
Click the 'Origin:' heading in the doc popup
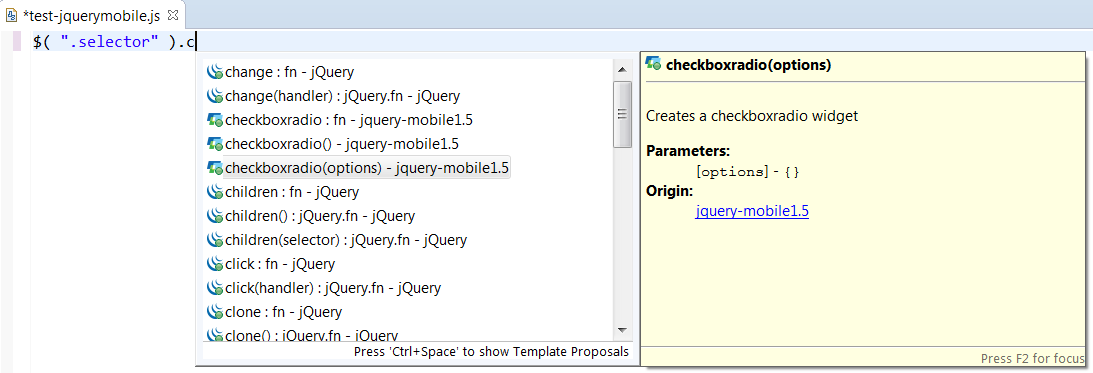point(669,191)
